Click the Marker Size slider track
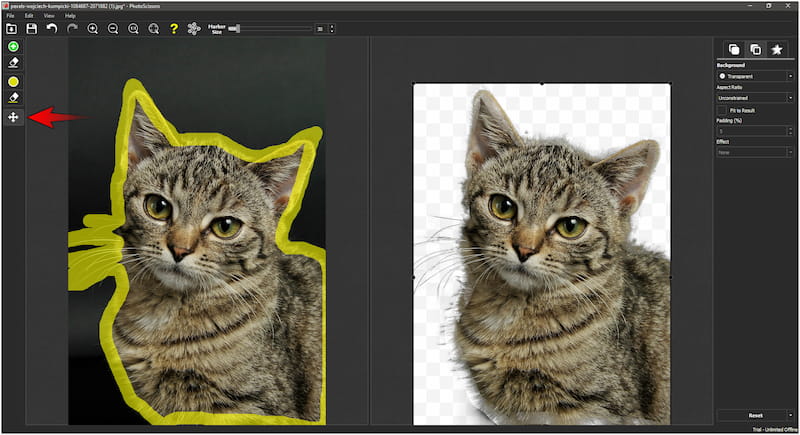This screenshot has height=435, width=800. (270, 29)
